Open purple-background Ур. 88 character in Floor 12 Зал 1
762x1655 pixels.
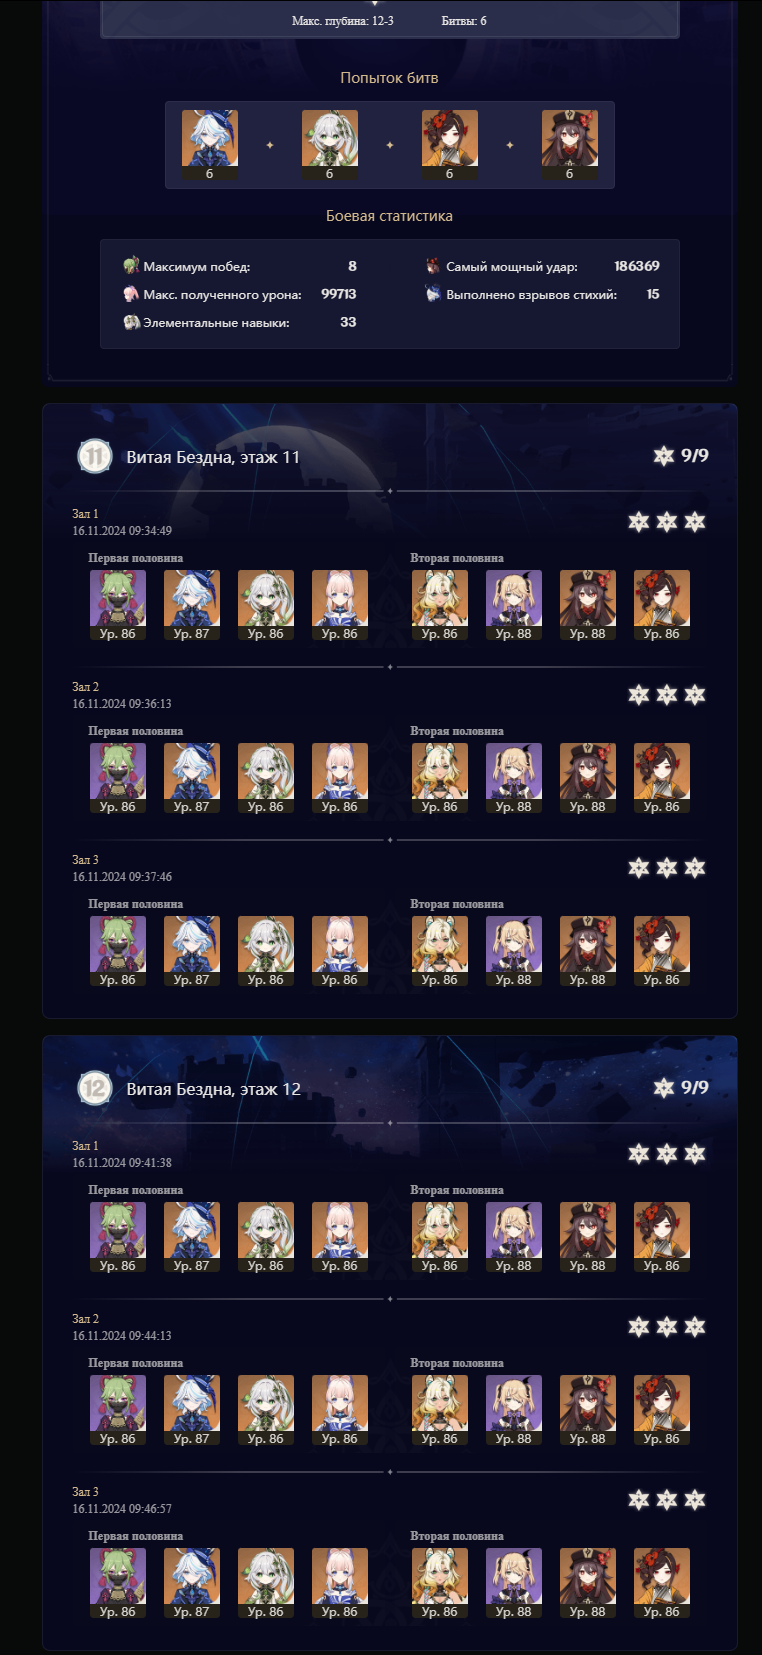514,1237
